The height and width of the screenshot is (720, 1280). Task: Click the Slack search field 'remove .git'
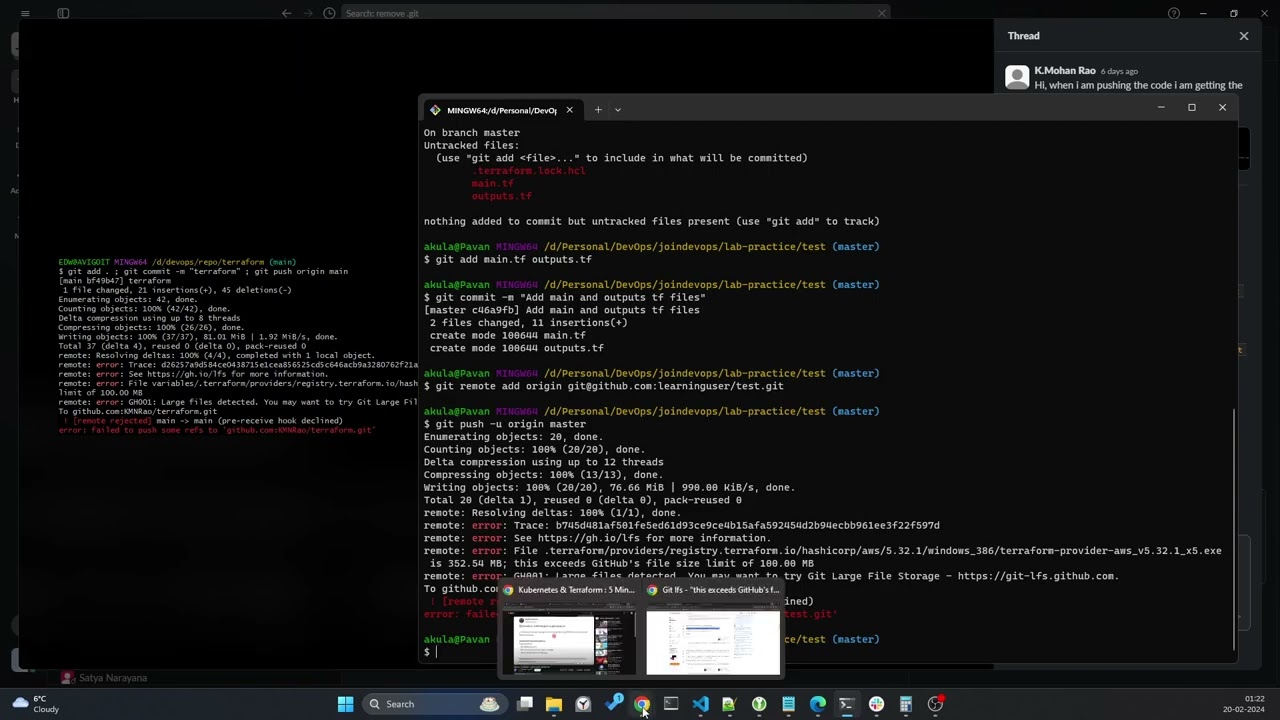[614, 13]
